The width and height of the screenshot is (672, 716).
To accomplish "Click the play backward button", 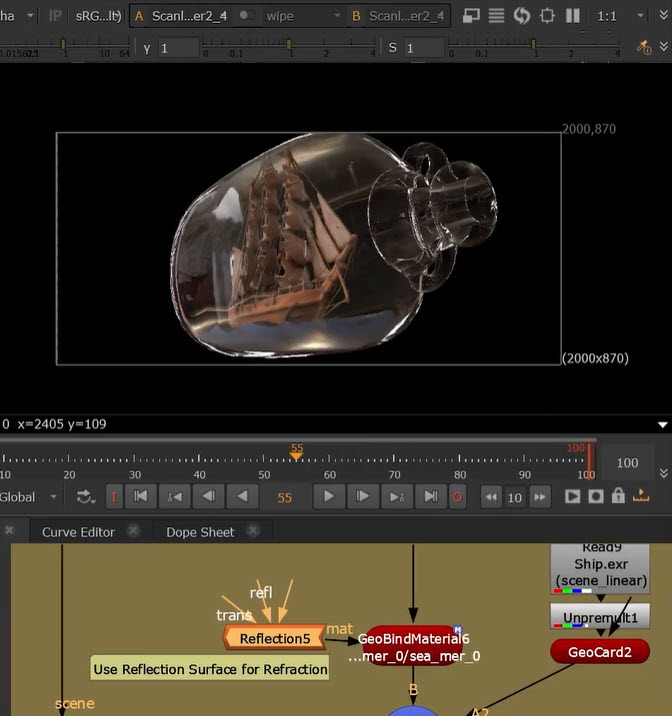I will 242,496.
